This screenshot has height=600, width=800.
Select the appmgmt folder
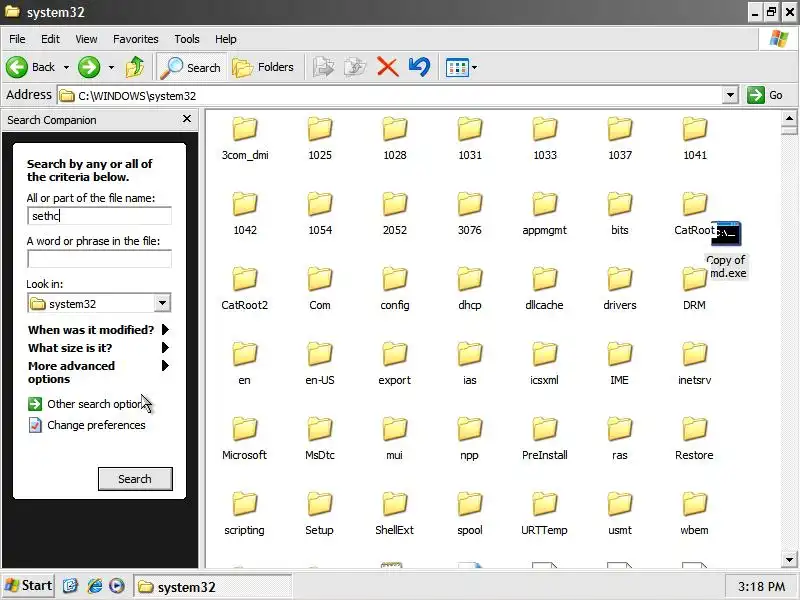(x=544, y=214)
